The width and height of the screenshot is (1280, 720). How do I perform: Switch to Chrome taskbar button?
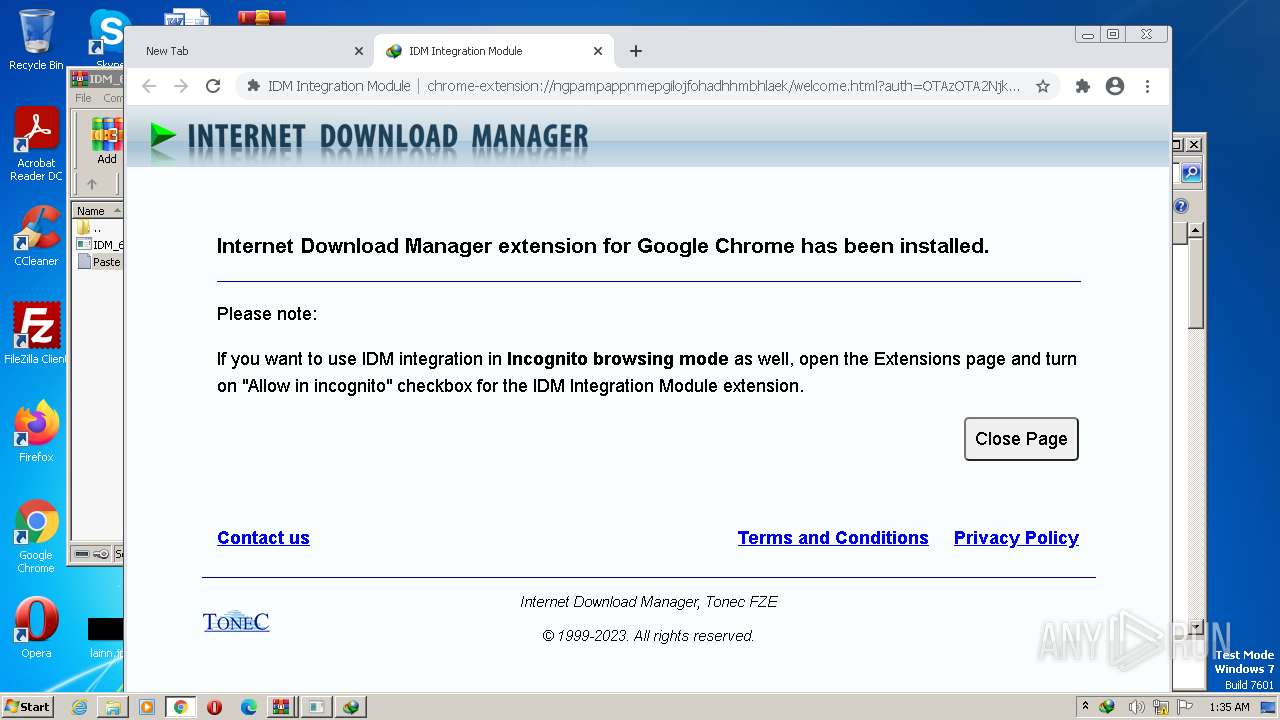click(181, 707)
